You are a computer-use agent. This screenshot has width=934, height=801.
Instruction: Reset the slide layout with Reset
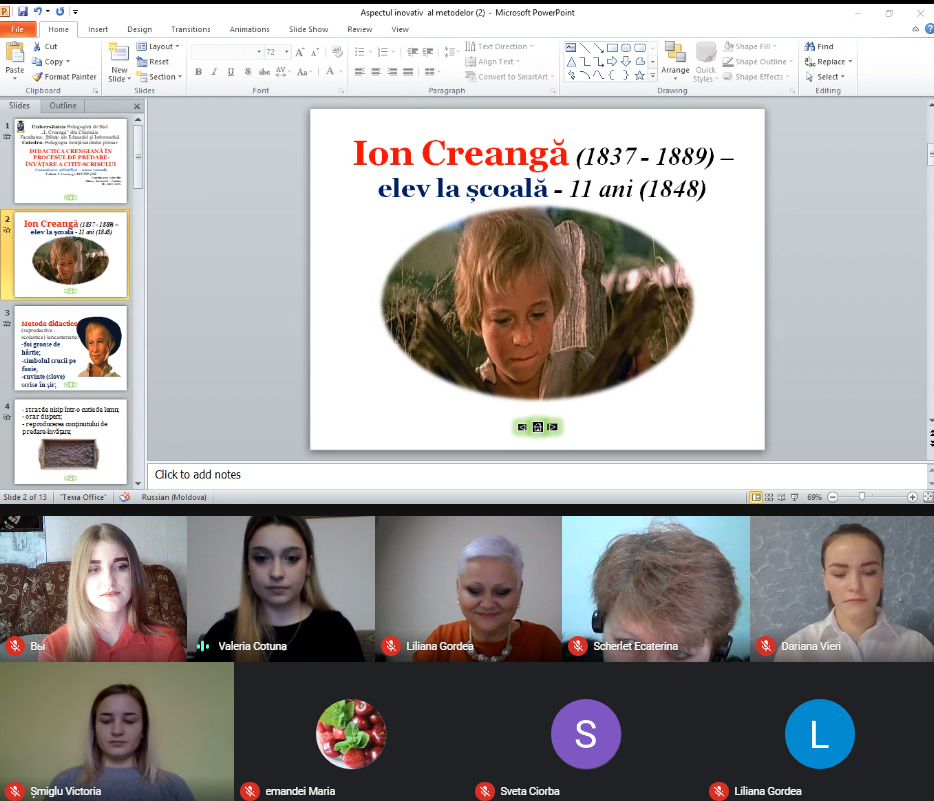click(x=152, y=62)
